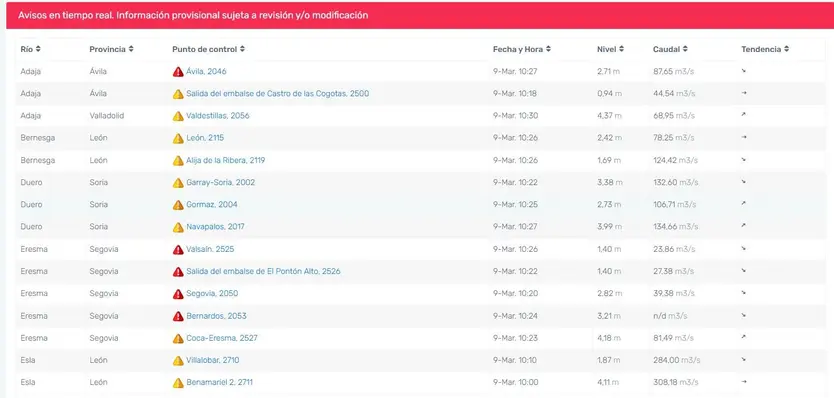Open the Valdestillas, 2056 link
The width and height of the screenshot is (834, 398).
click(x=218, y=116)
